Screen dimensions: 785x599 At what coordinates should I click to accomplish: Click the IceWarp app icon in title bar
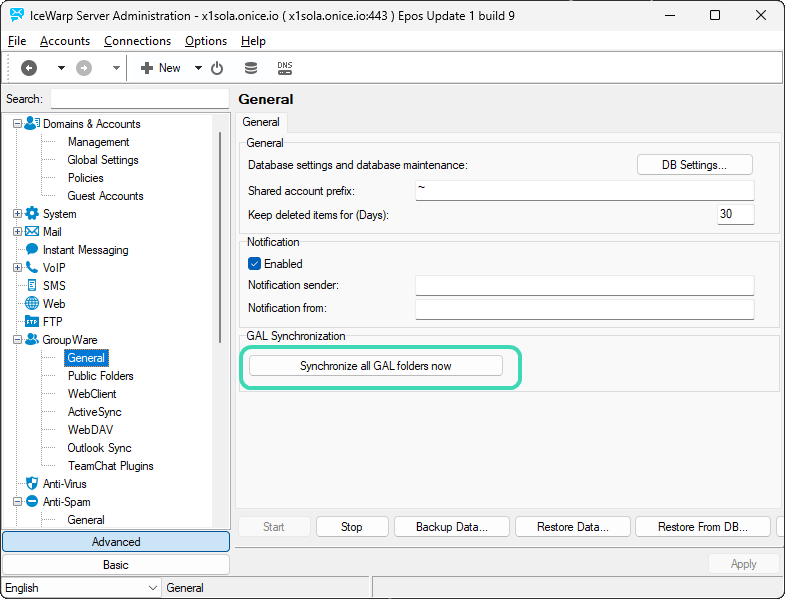[17, 16]
